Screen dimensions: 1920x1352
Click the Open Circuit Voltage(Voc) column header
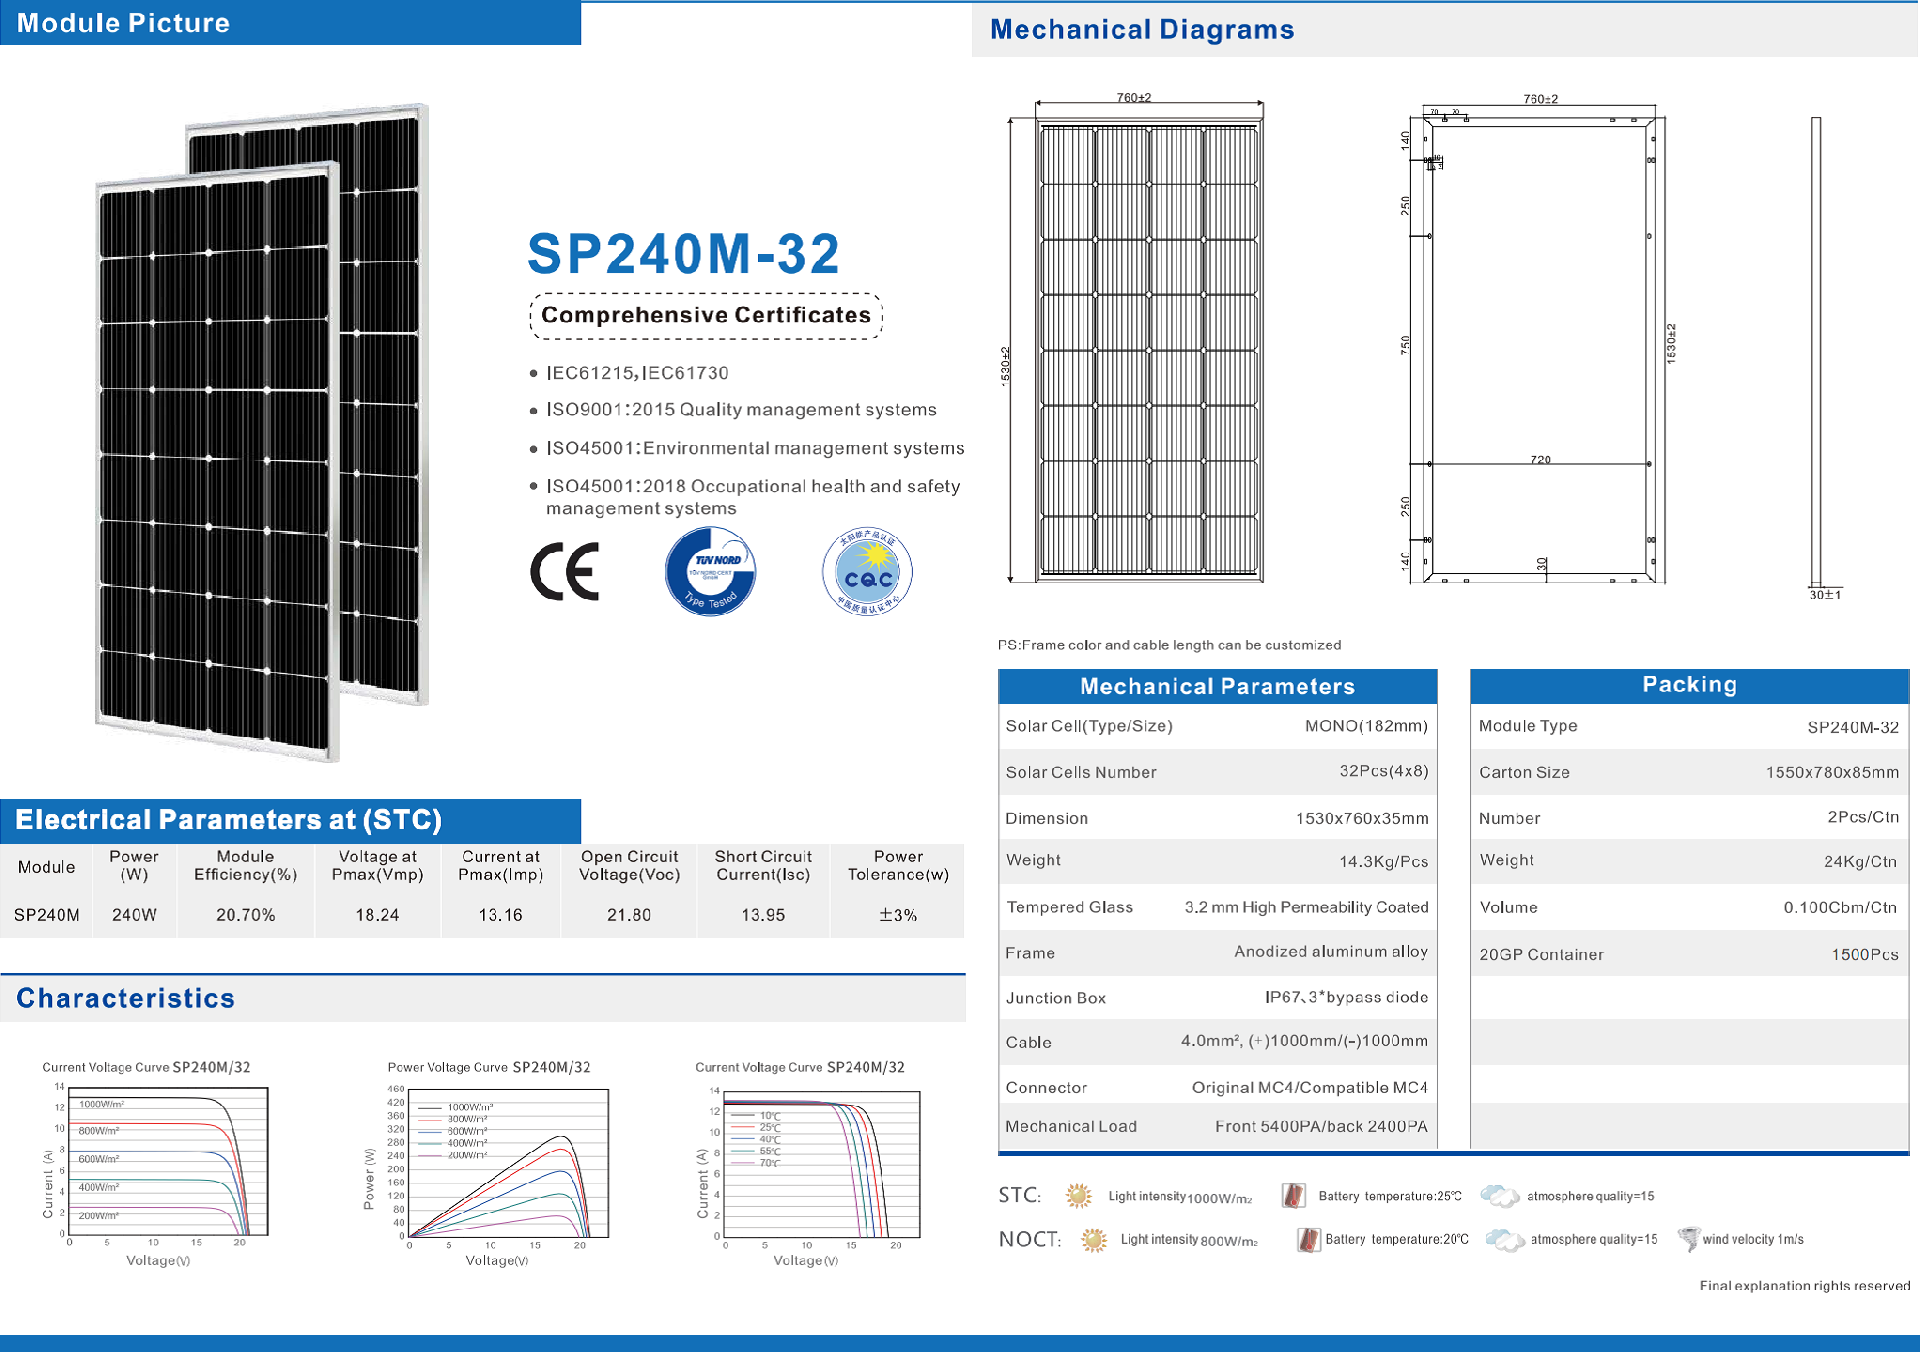[x=629, y=865]
